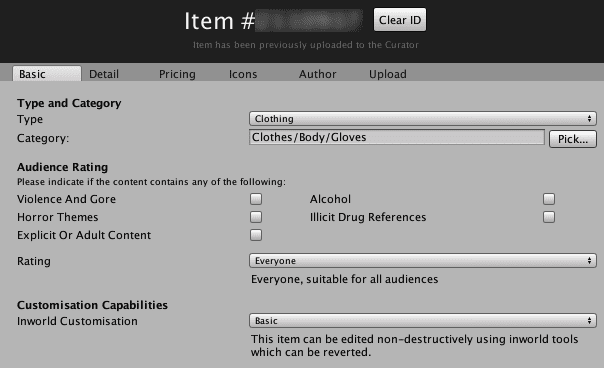Screen dimensions: 604x368
Task: Click the 'Inworld Customisation' label
Action: click(77, 321)
